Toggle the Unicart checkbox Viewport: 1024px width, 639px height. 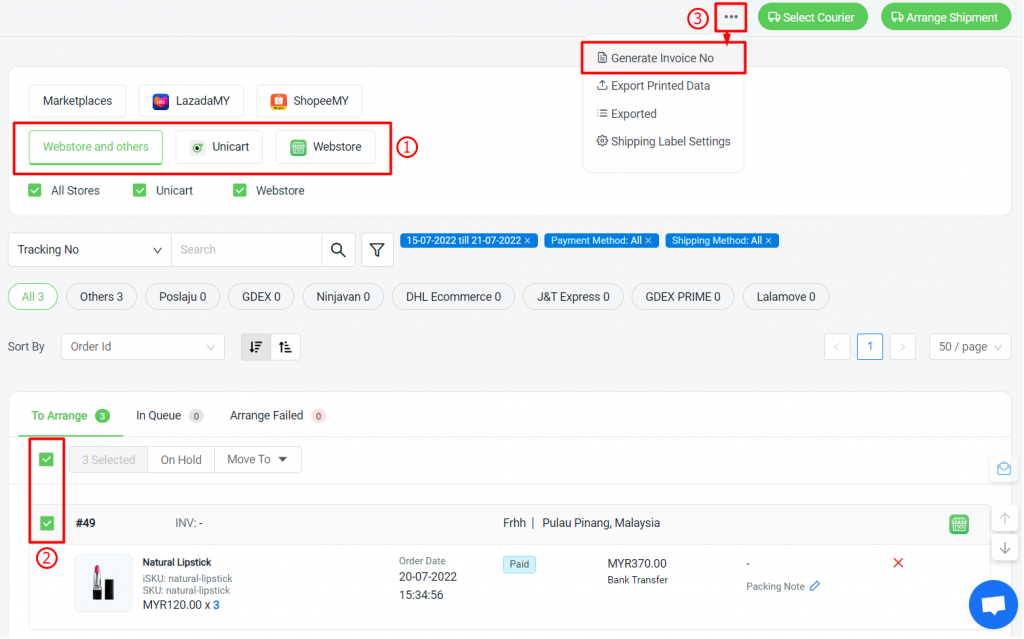point(139,189)
